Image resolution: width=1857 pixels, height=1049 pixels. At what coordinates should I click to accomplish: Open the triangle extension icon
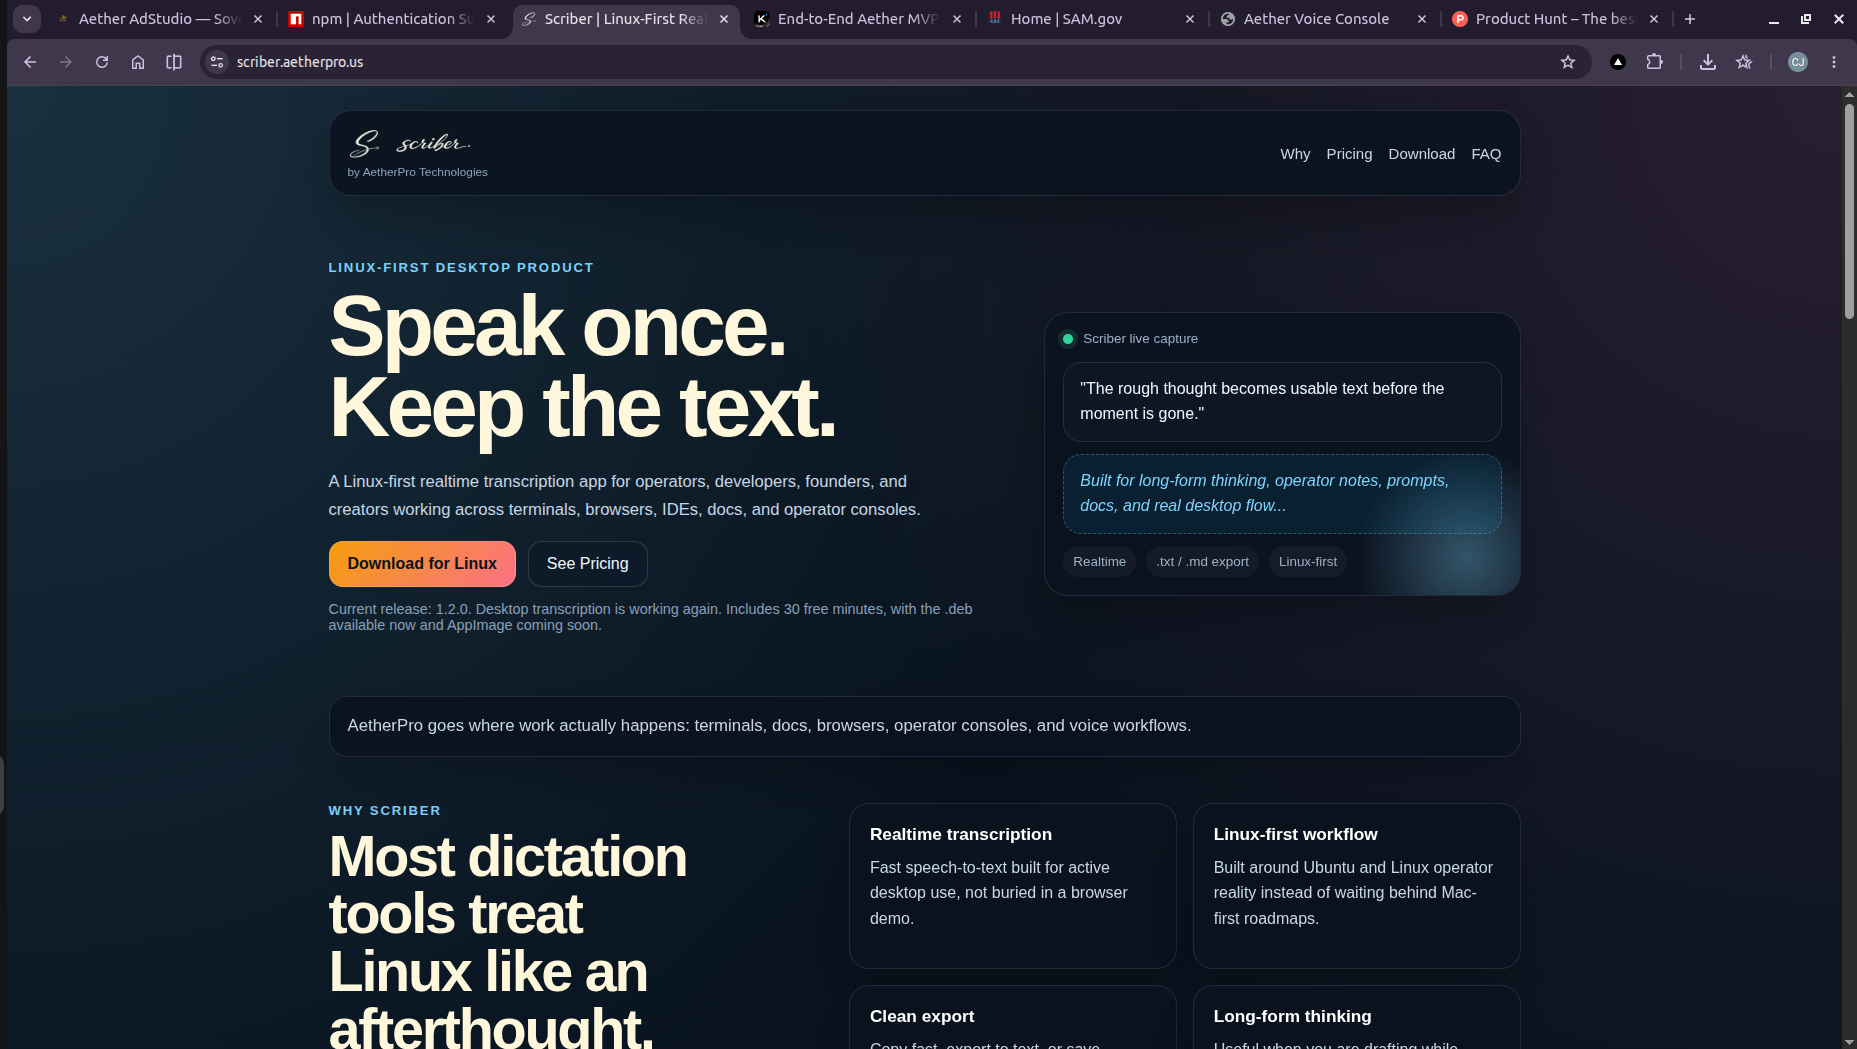1618,62
